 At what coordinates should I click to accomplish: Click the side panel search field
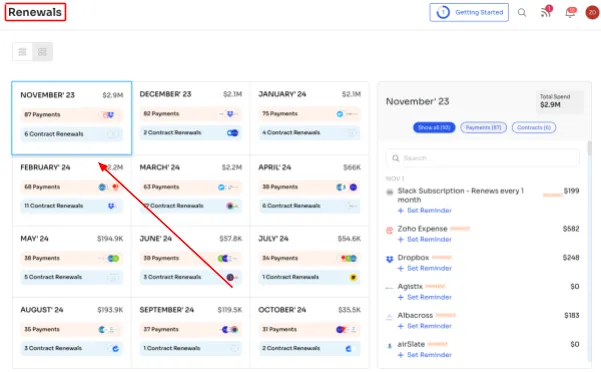click(x=483, y=158)
